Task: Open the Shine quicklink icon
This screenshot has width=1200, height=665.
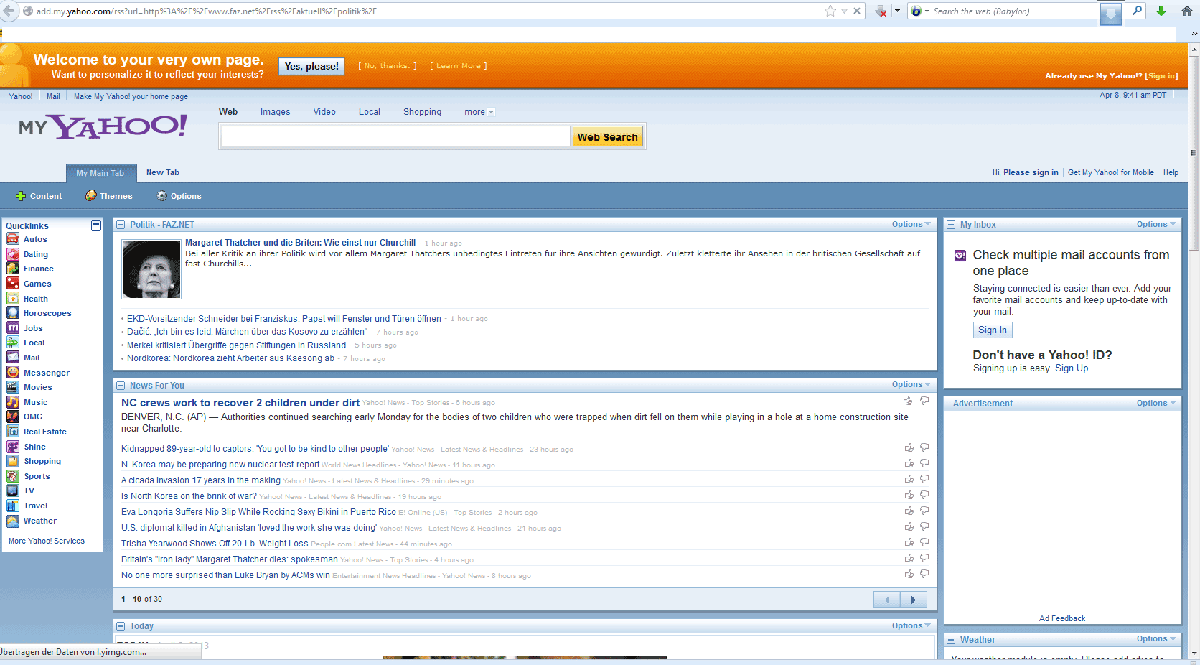Action: tap(12, 447)
